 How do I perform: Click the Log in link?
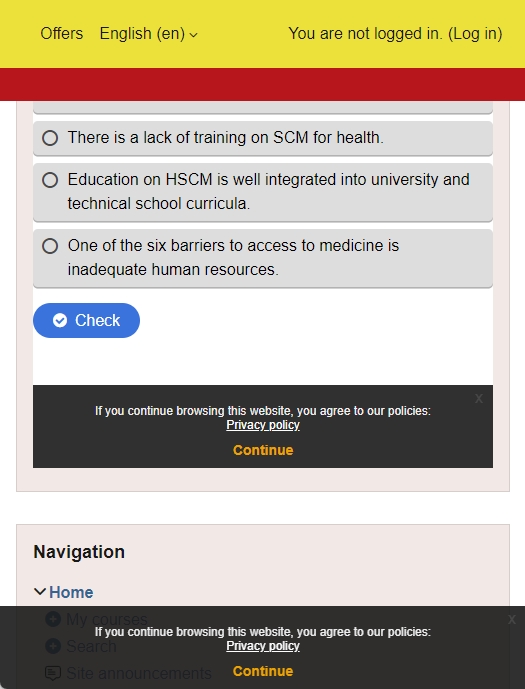pos(475,34)
